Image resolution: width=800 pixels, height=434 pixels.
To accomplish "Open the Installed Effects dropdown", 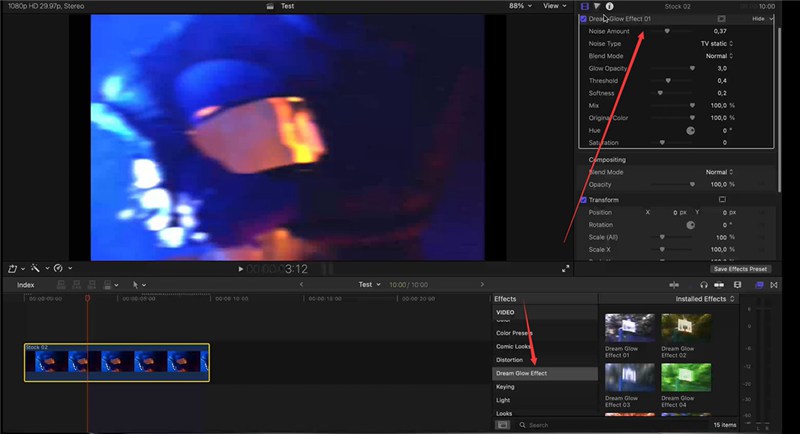I will point(705,299).
